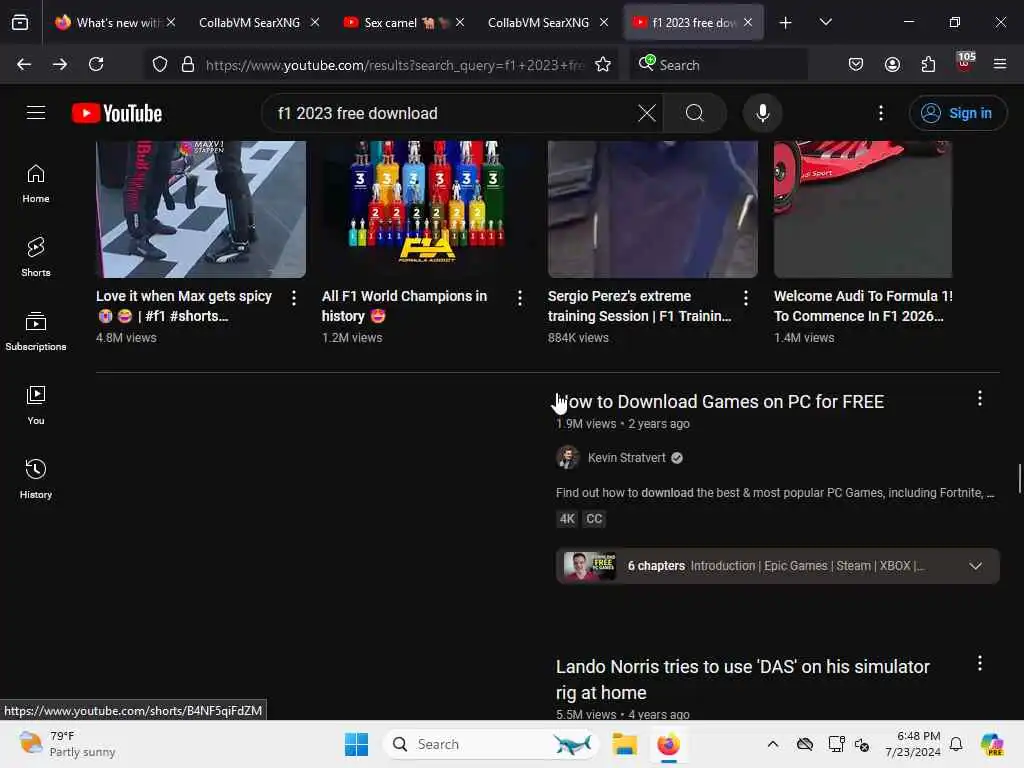Click the page vertical scrollbar thumb
This screenshot has height=768, width=1024.
[x=1019, y=478]
